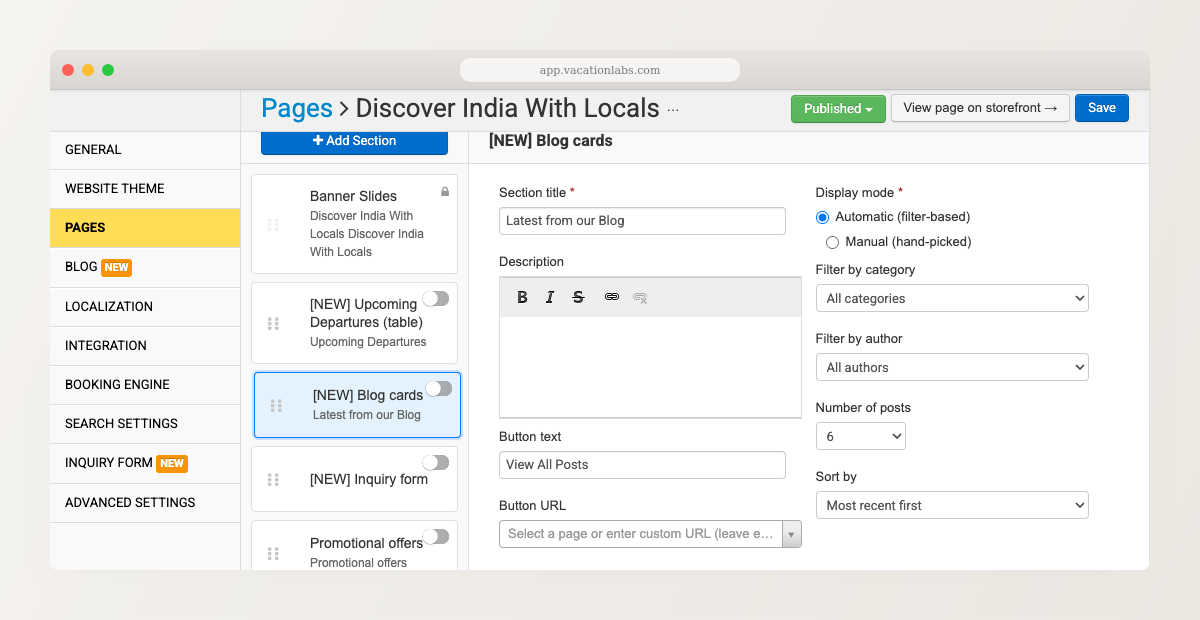Insert a link in the description editor
This screenshot has width=1200, height=620.
pos(612,297)
